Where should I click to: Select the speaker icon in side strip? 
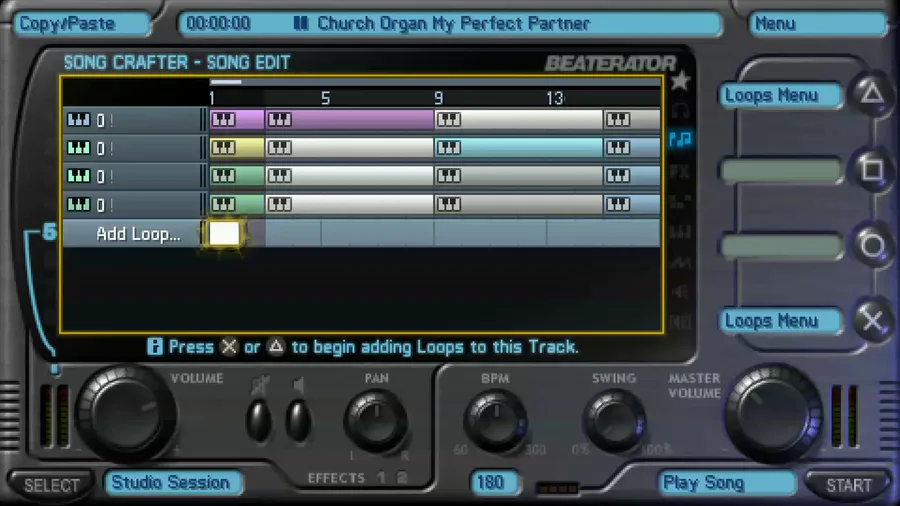tap(680, 292)
